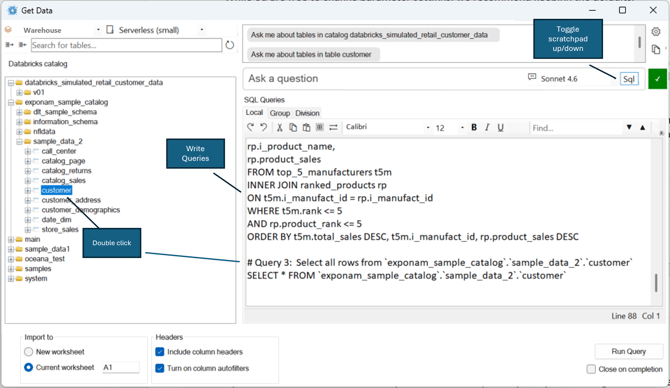Submit question with green checkmark button
Image resolution: width=670 pixels, height=388 pixels.
click(x=657, y=79)
